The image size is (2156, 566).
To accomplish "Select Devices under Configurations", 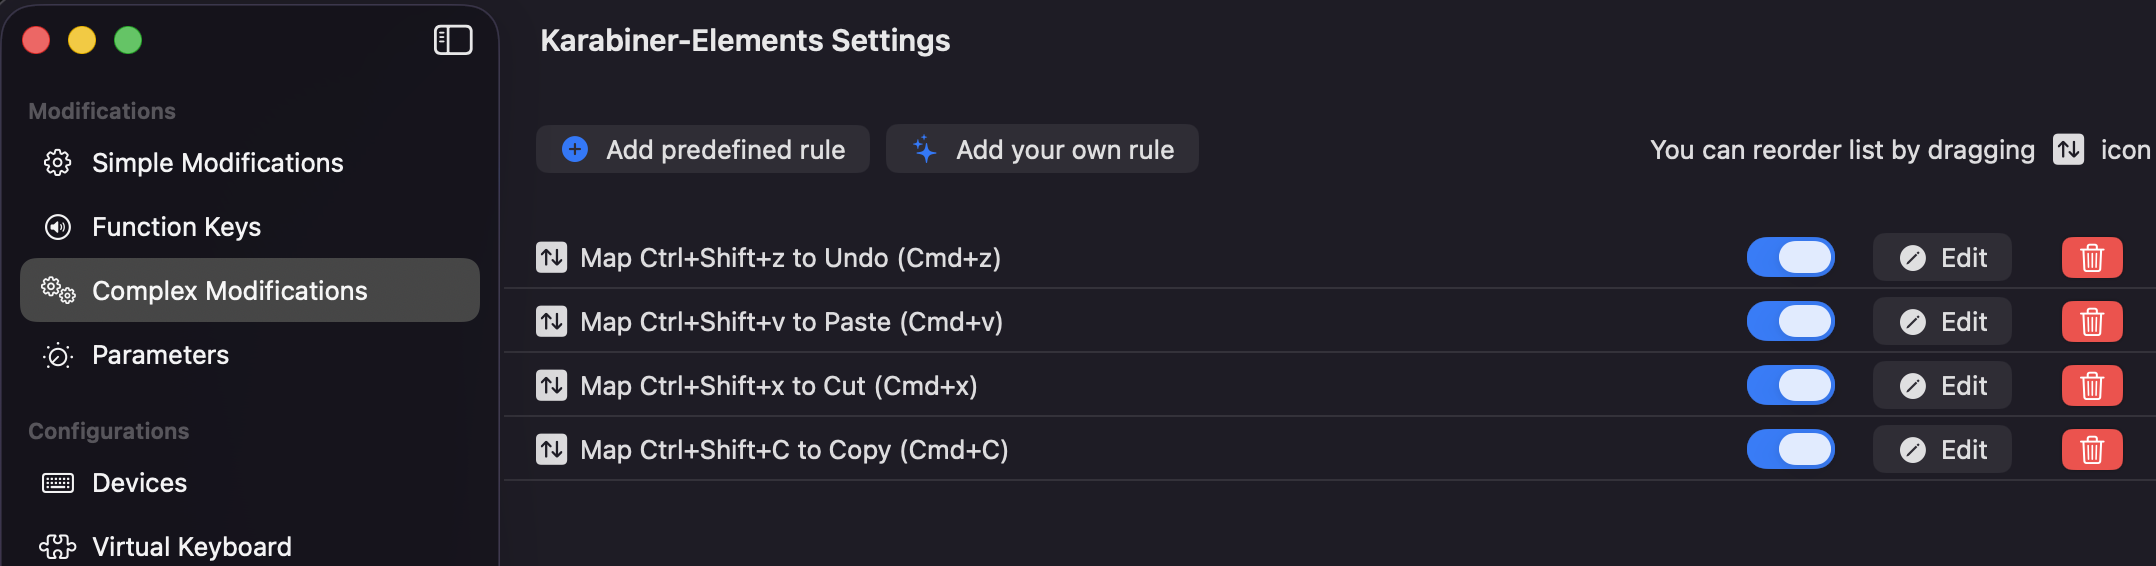I will pos(139,483).
